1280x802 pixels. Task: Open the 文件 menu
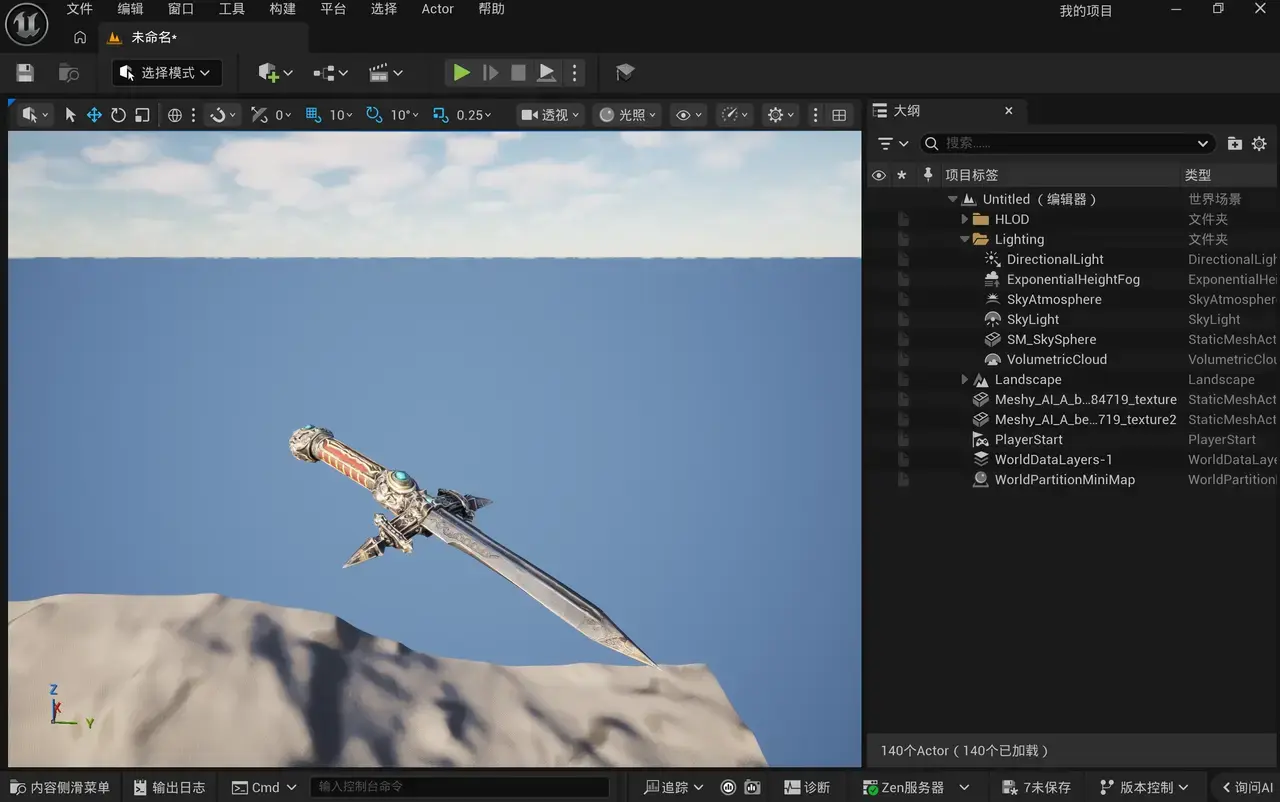pyautogui.click(x=80, y=9)
